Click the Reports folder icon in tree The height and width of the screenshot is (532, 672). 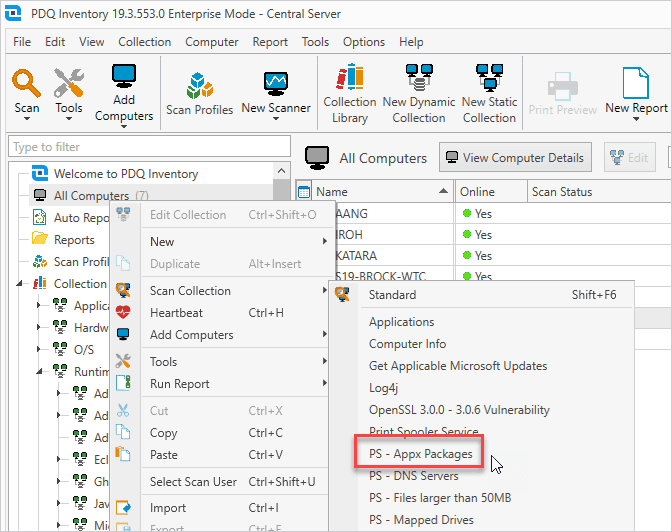tap(40, 239)
